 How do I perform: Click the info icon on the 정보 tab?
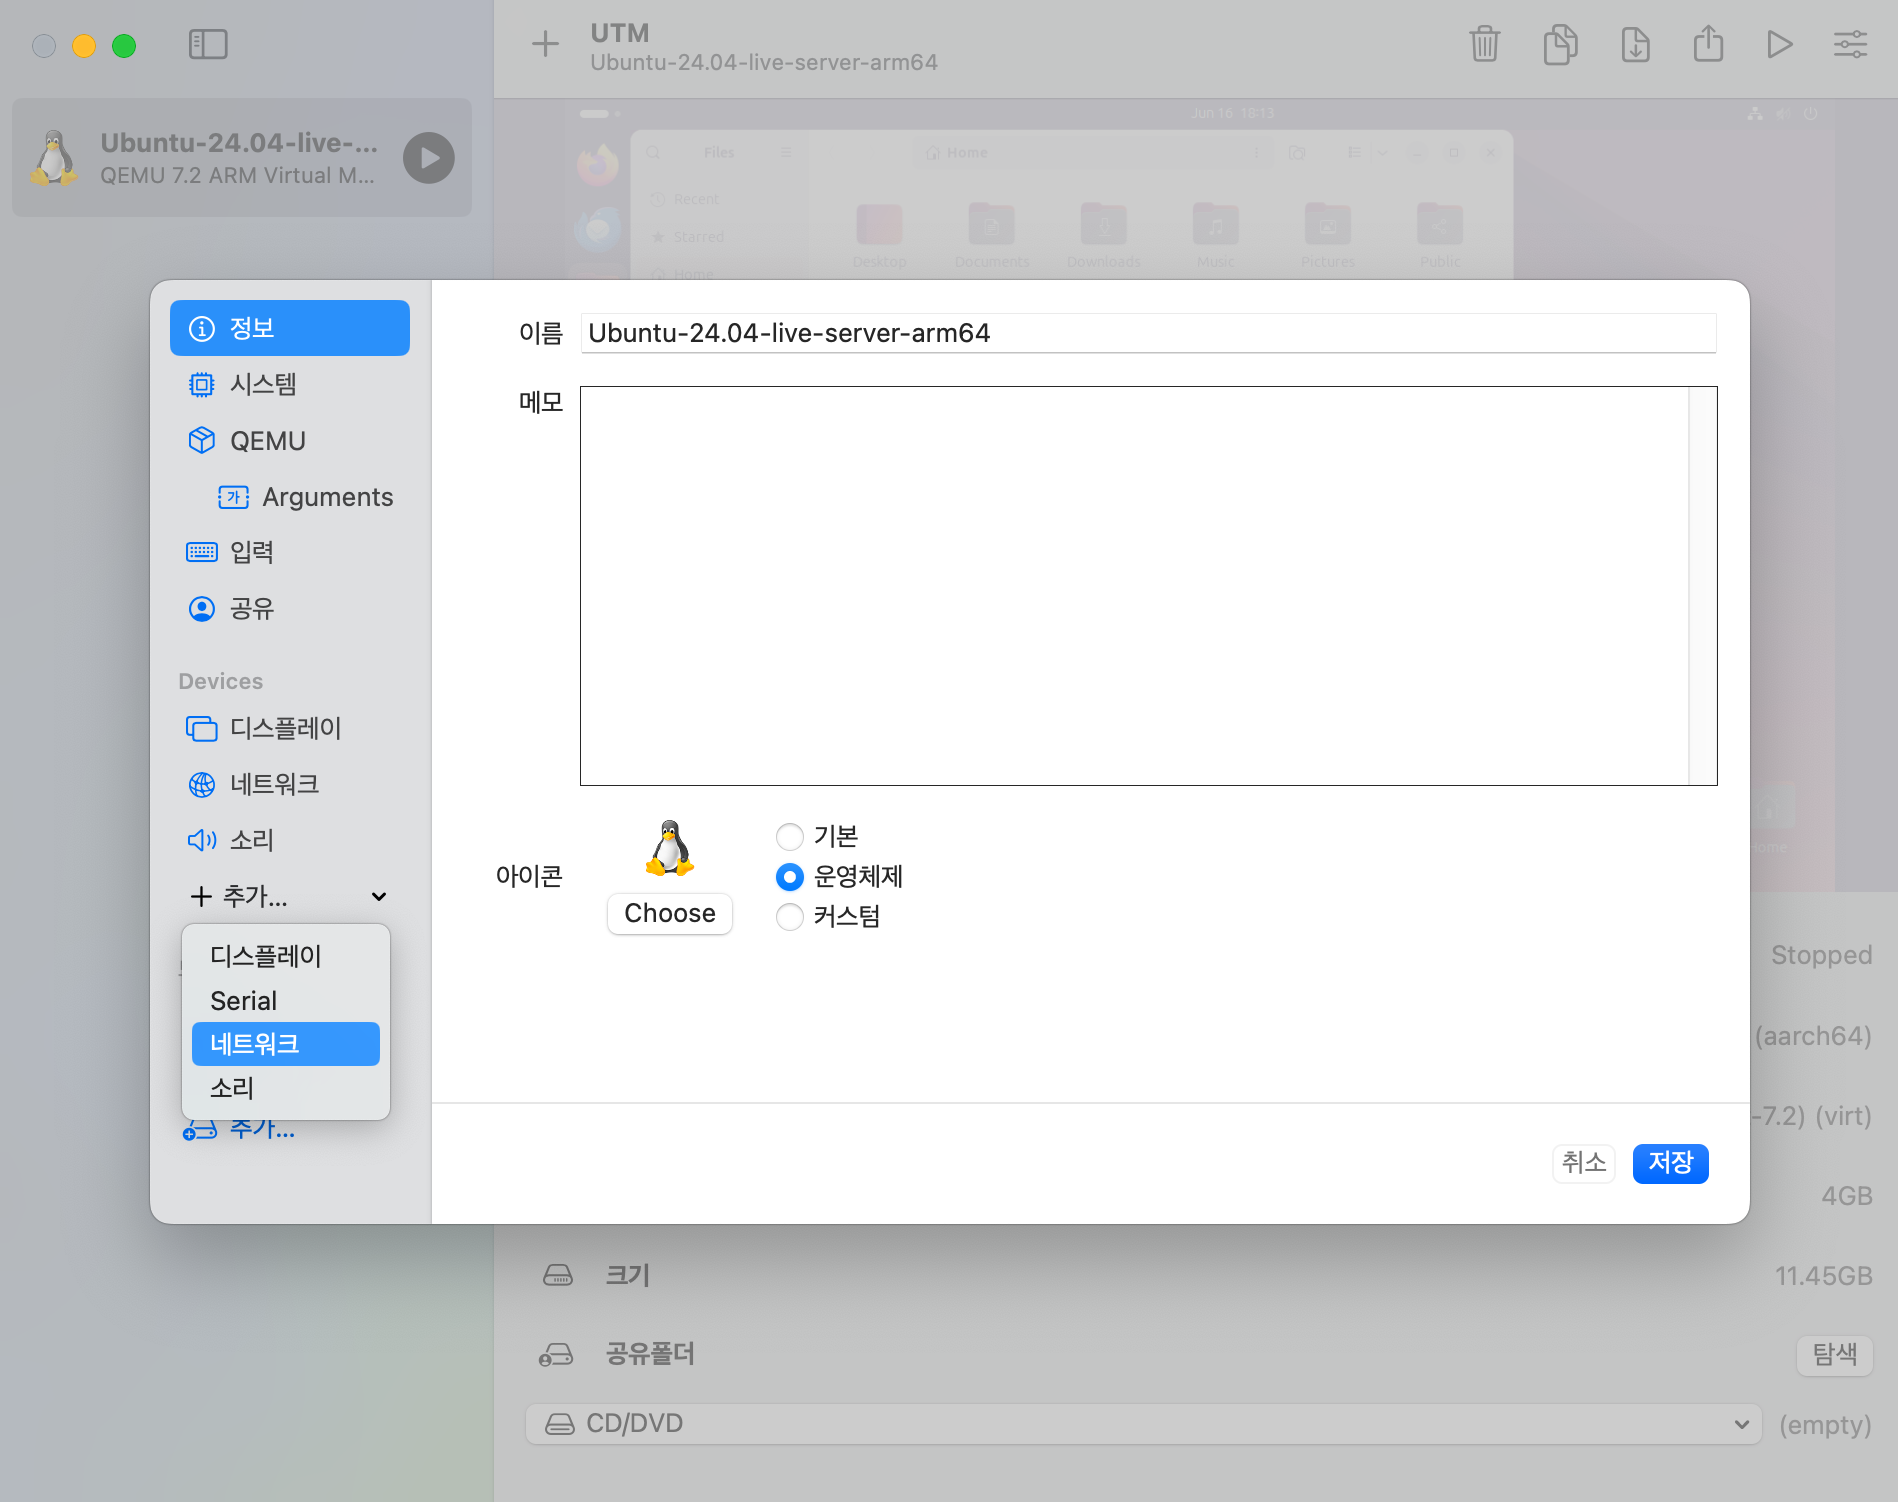(202, 329)
